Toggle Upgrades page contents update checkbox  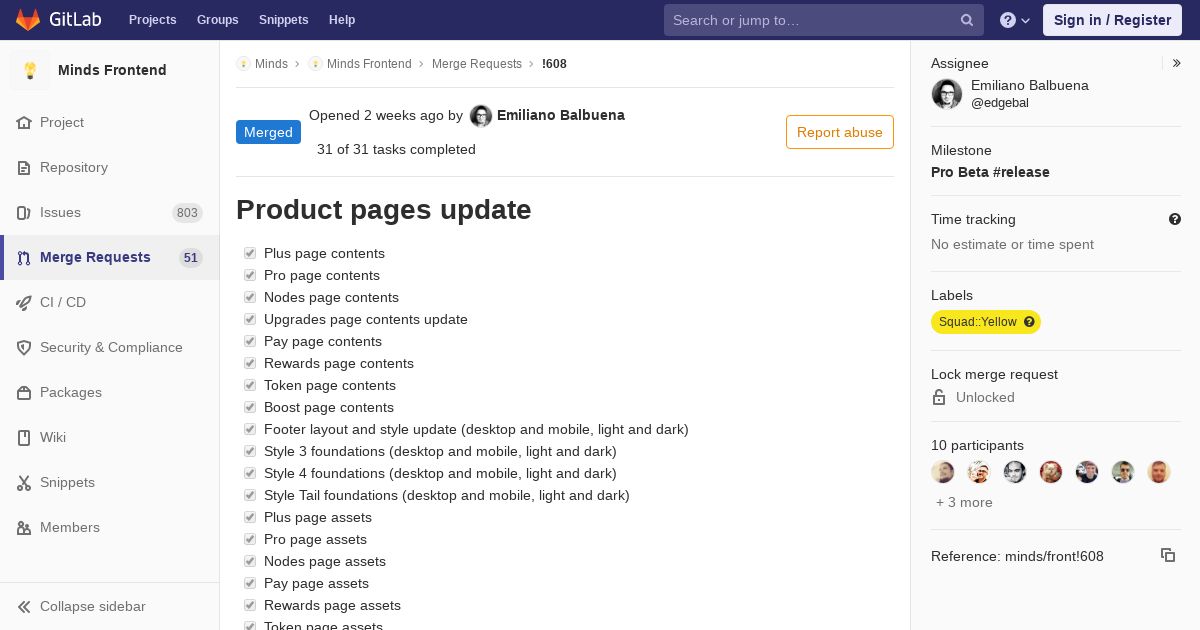pyautogui.click(x=250, y=319)
